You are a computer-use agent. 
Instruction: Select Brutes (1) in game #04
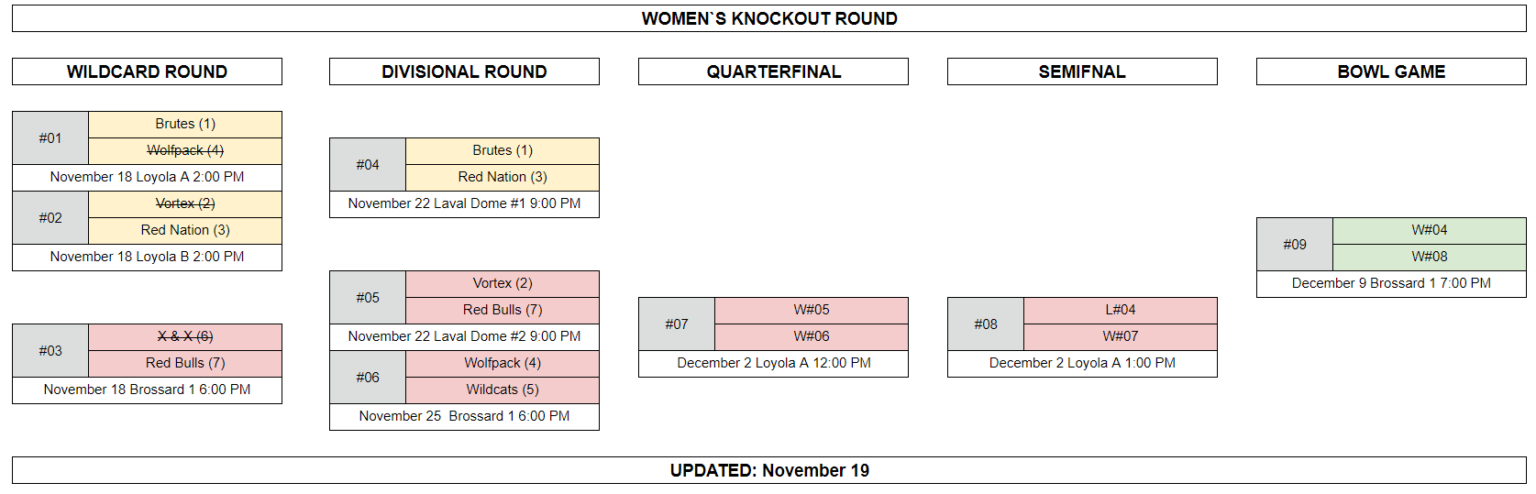(502, 151)
